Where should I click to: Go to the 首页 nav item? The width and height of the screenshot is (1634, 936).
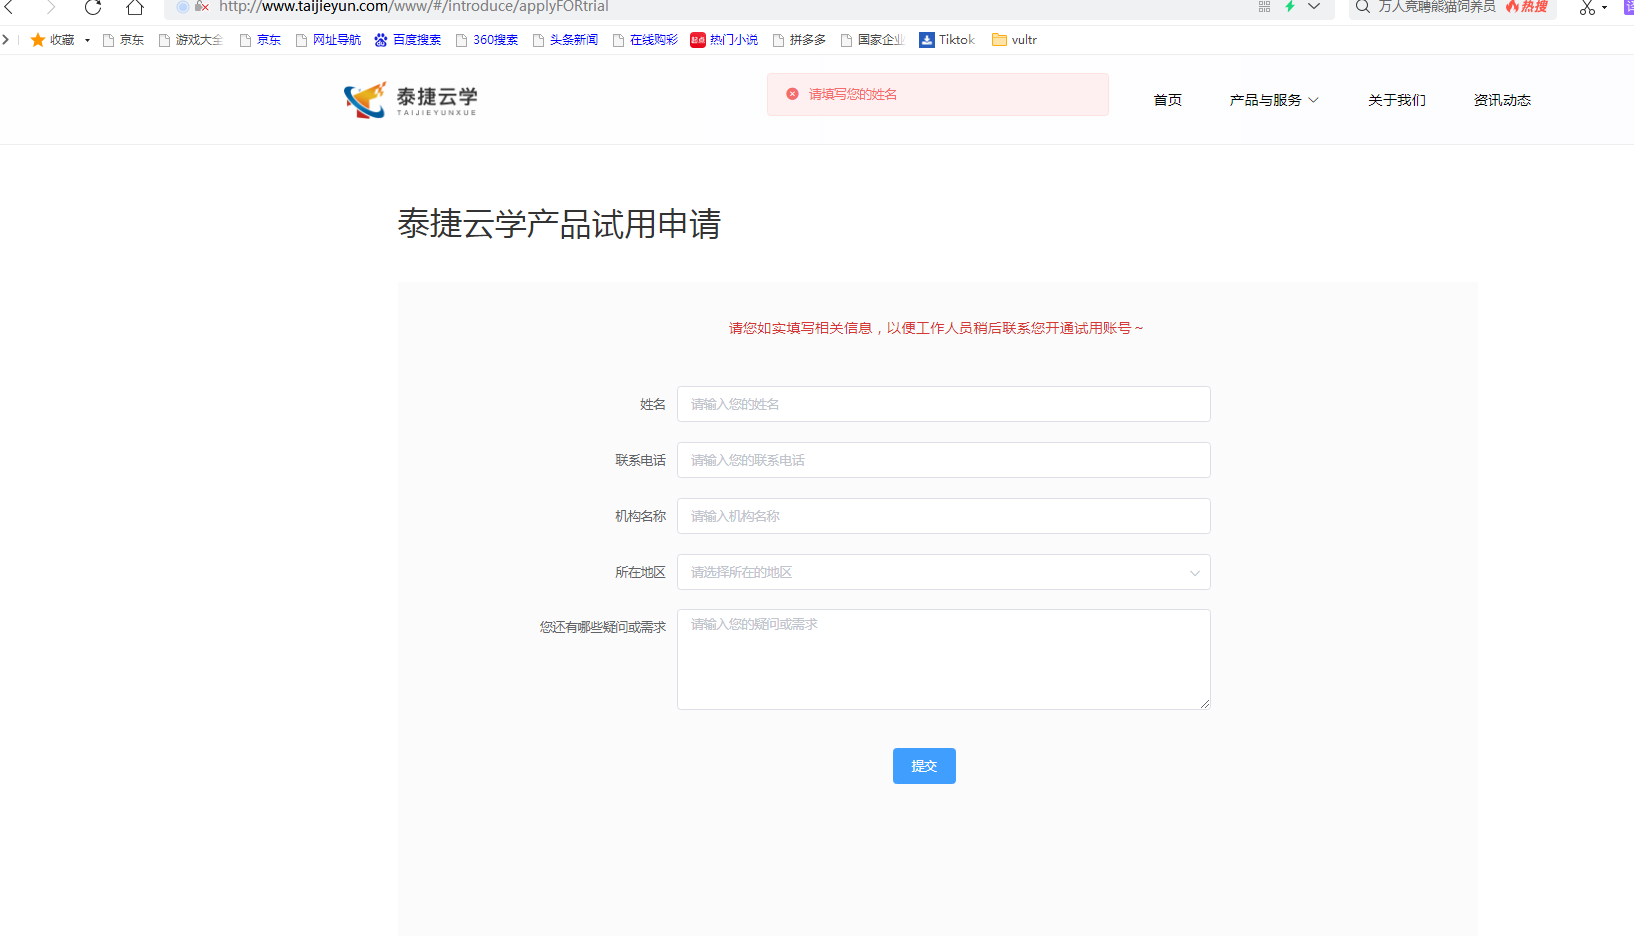(1168, 100)
